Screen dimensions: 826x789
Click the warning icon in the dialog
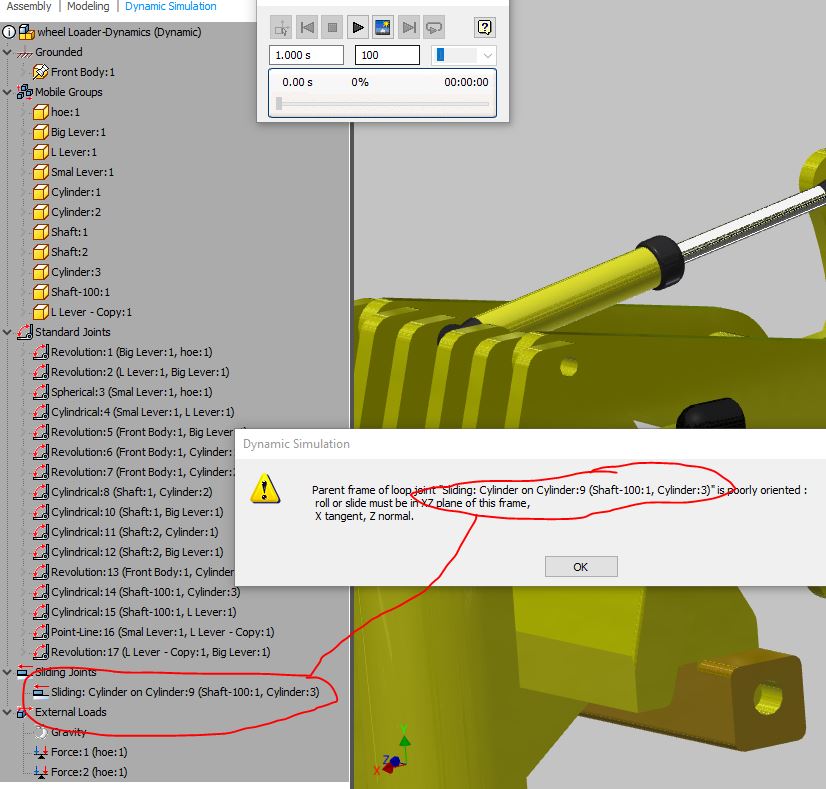point(265,491)
